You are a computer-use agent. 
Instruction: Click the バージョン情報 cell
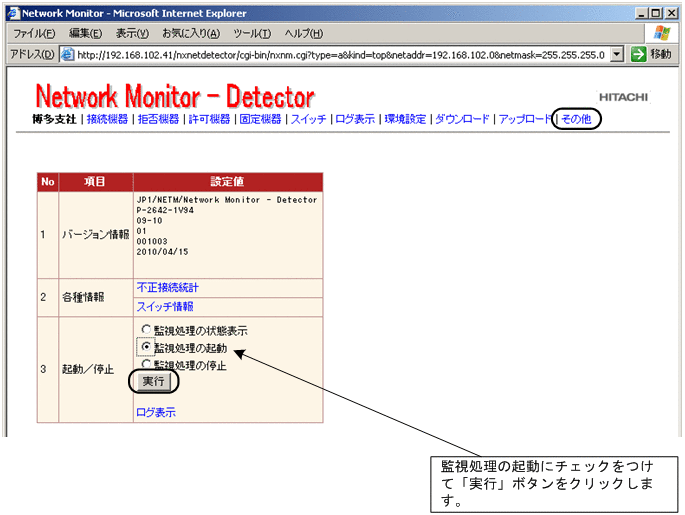click(96, 235)
